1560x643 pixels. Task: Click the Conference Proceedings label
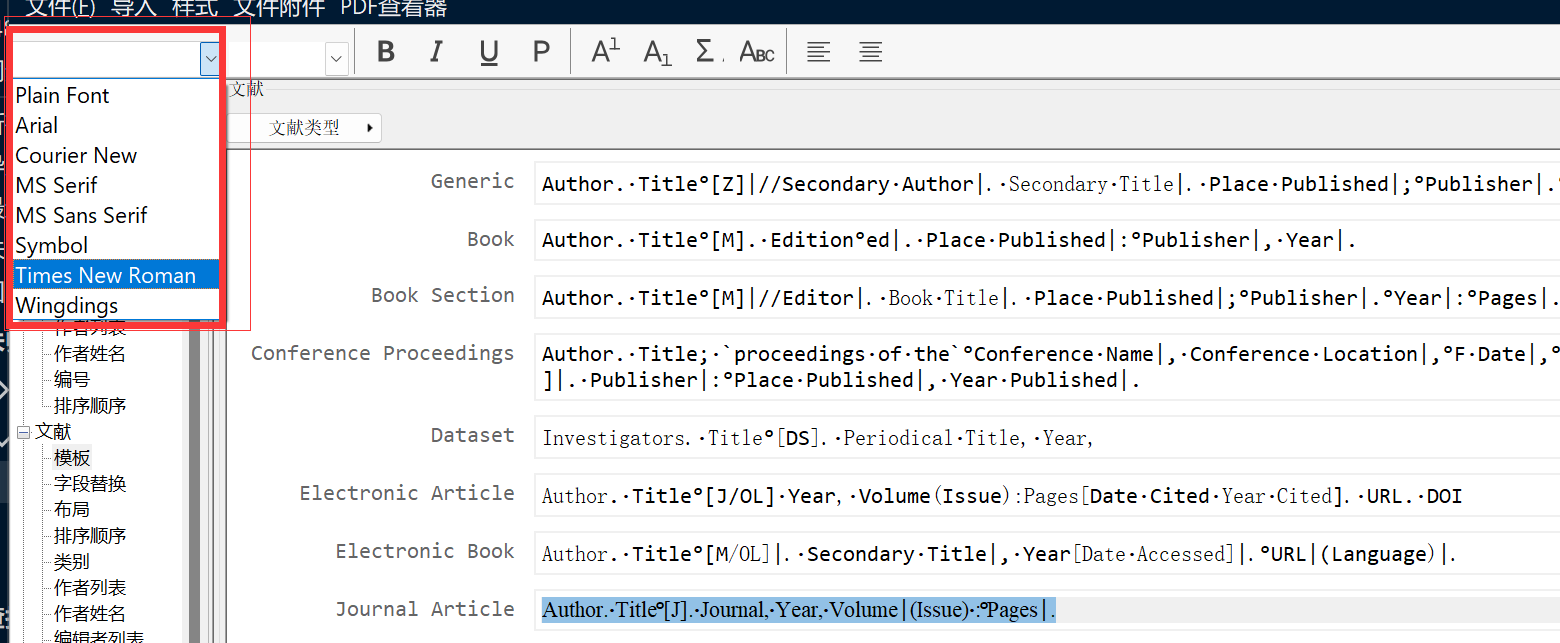[x=383, y=353]
